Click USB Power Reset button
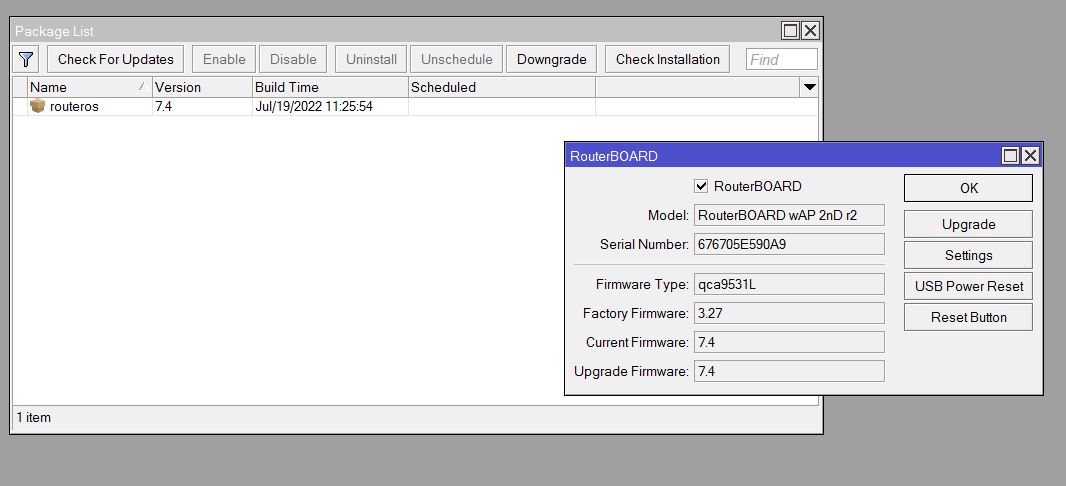Viewport: 1066px width, 486px height. 968,286
